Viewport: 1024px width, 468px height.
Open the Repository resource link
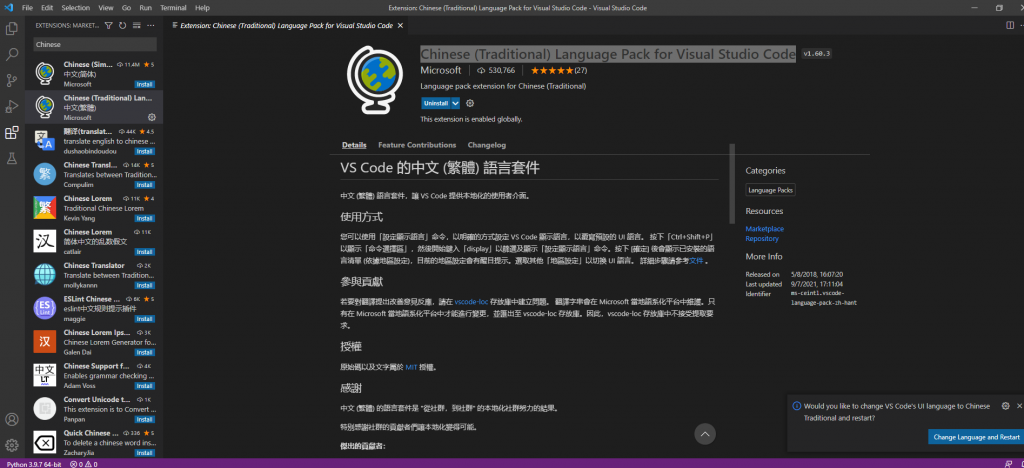coord(762,239)
